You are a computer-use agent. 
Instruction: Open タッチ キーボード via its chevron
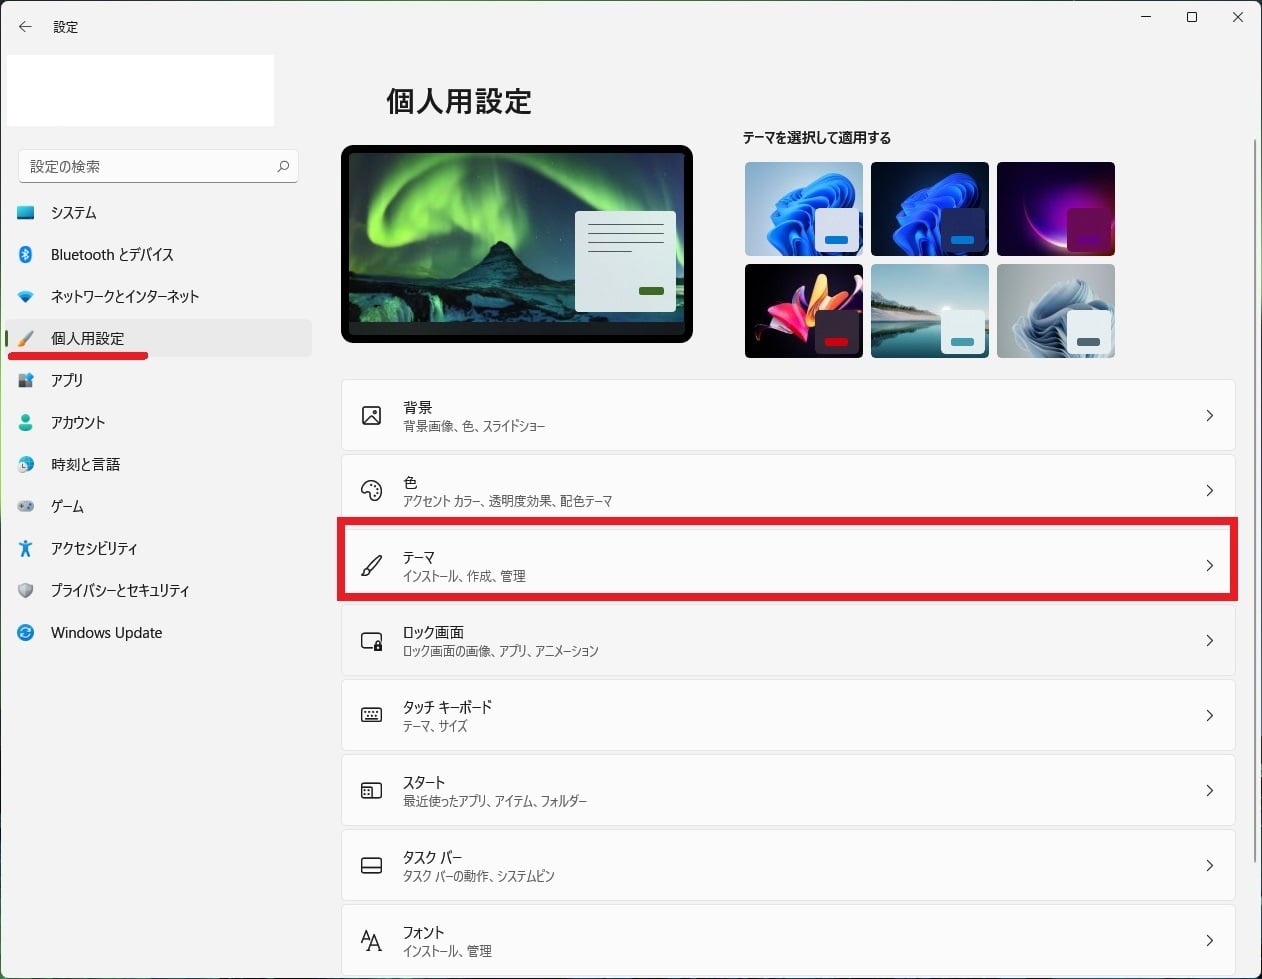(x=1209, y=715)
